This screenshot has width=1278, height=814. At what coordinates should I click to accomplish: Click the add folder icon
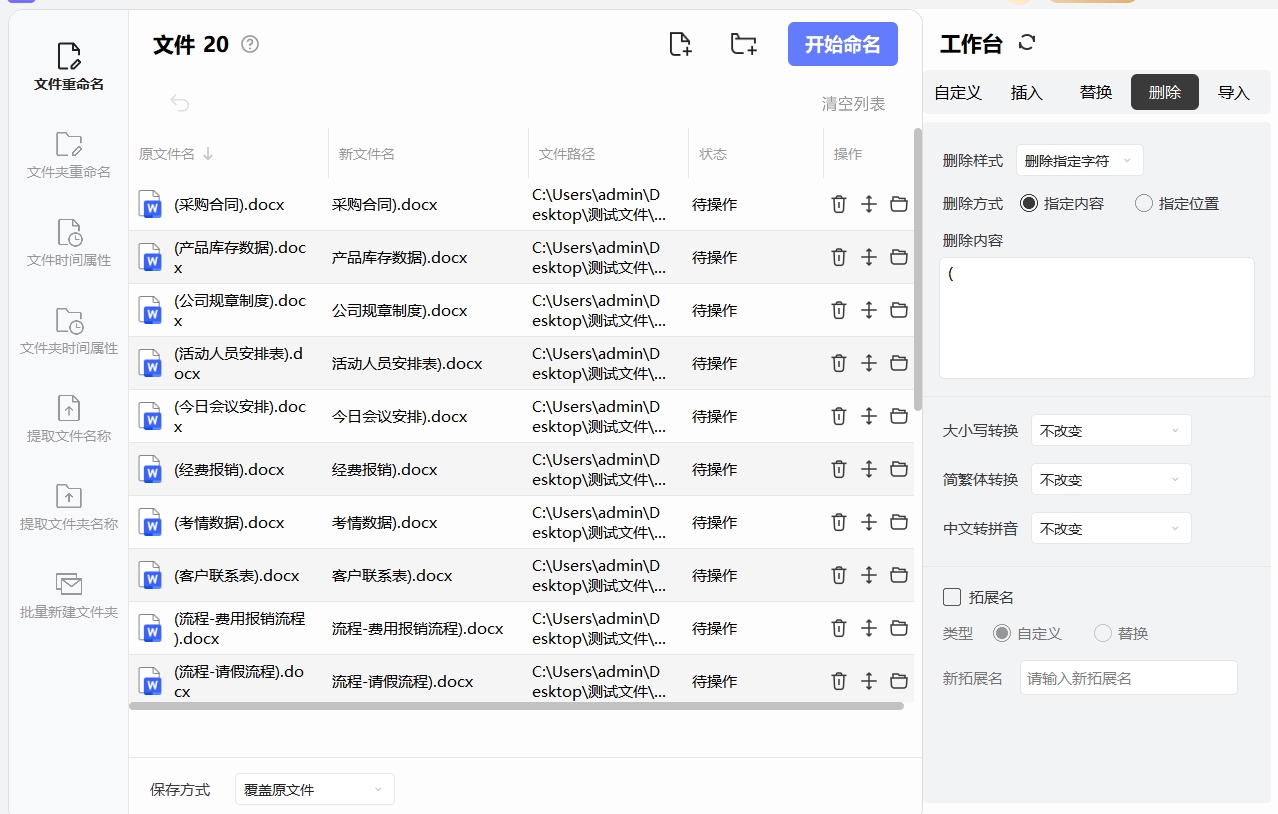(743, 44)
